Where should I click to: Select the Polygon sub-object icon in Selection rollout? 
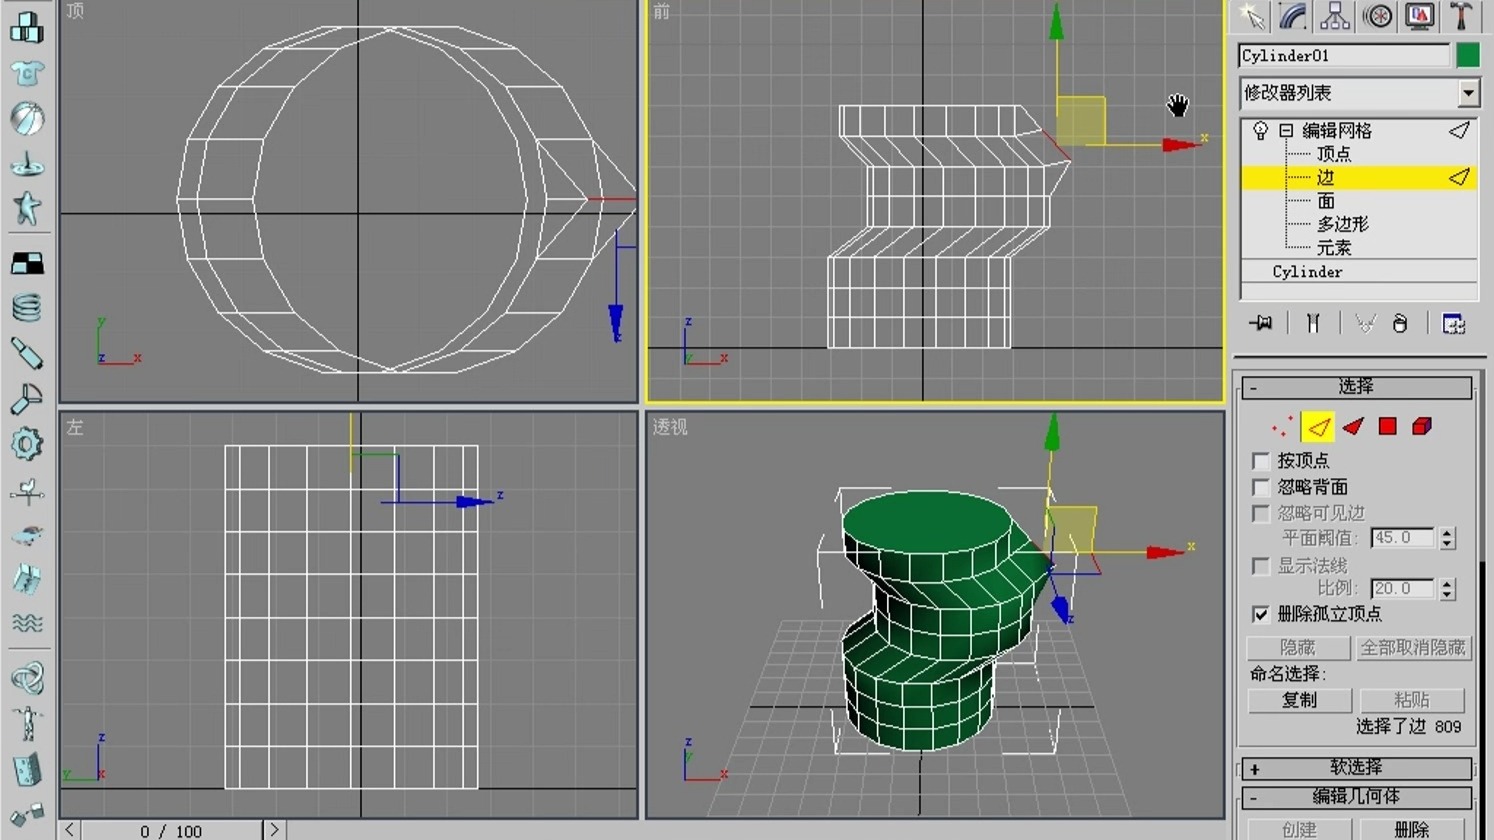click(x=1387, y=426)
